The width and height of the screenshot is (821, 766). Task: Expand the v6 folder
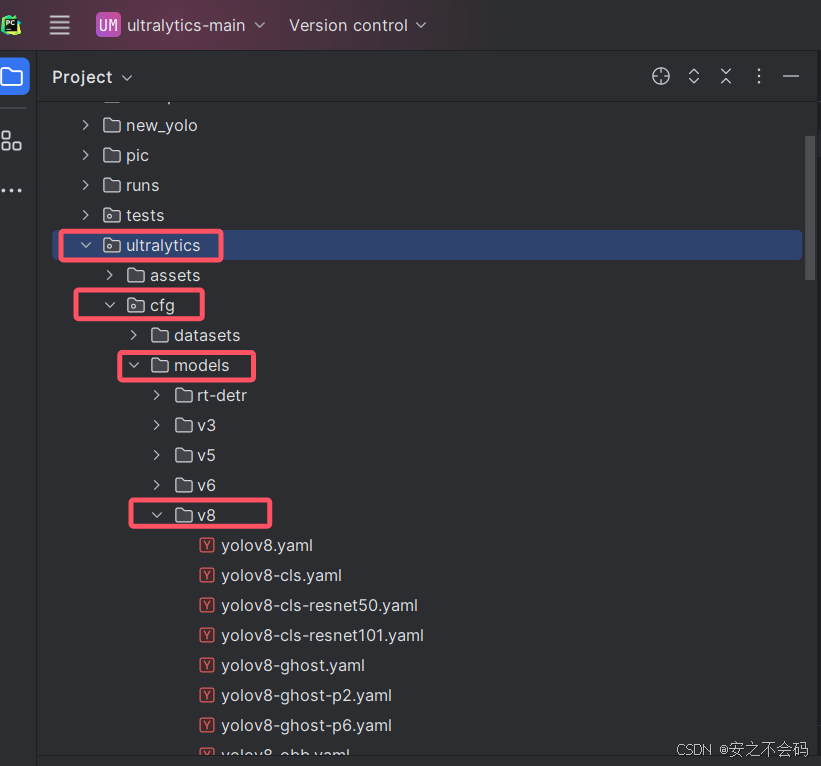(x=157, y=485)
